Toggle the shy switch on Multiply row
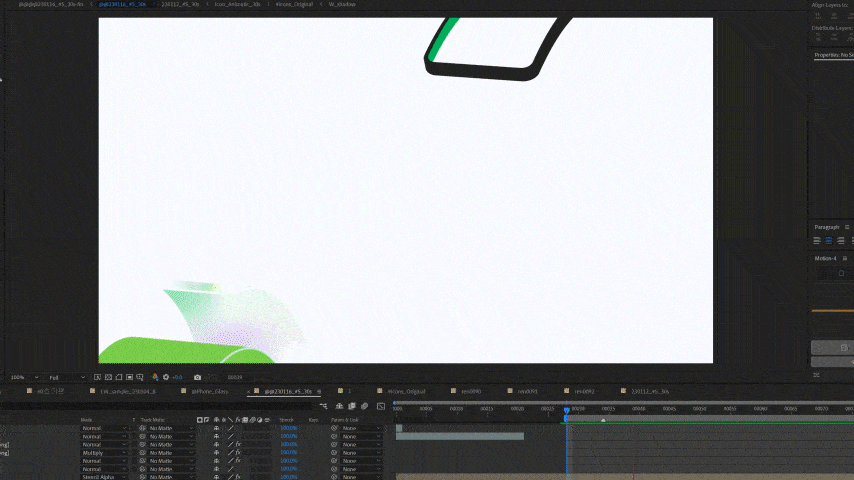This screenshot has width=854, height=480. point(216,453)
